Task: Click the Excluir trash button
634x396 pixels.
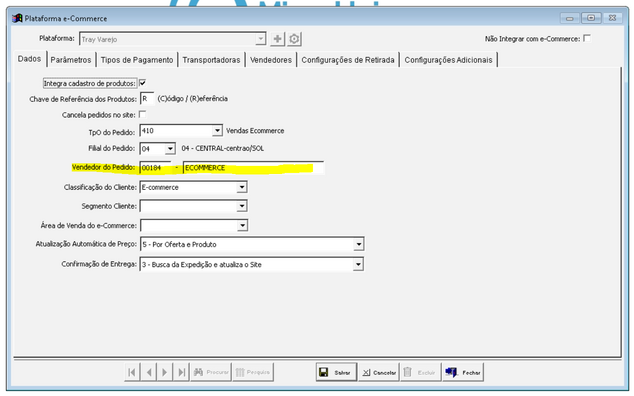Action: 421,372
